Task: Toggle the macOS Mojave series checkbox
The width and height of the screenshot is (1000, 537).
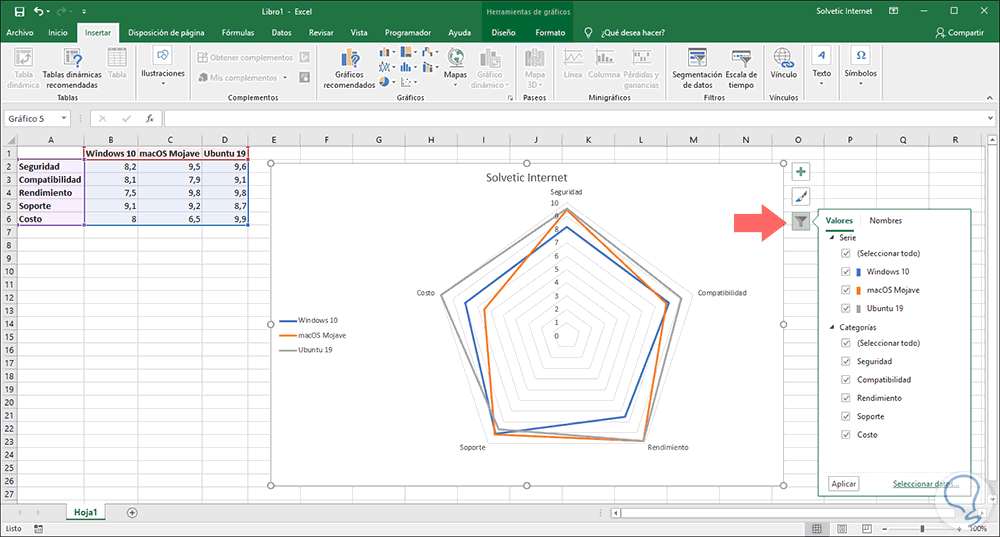Action: 846,290
